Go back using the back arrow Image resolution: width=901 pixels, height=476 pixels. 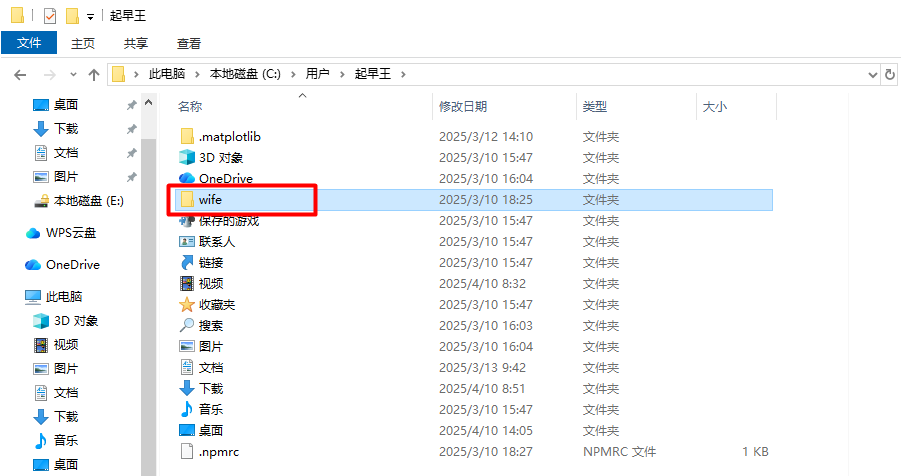20,75
